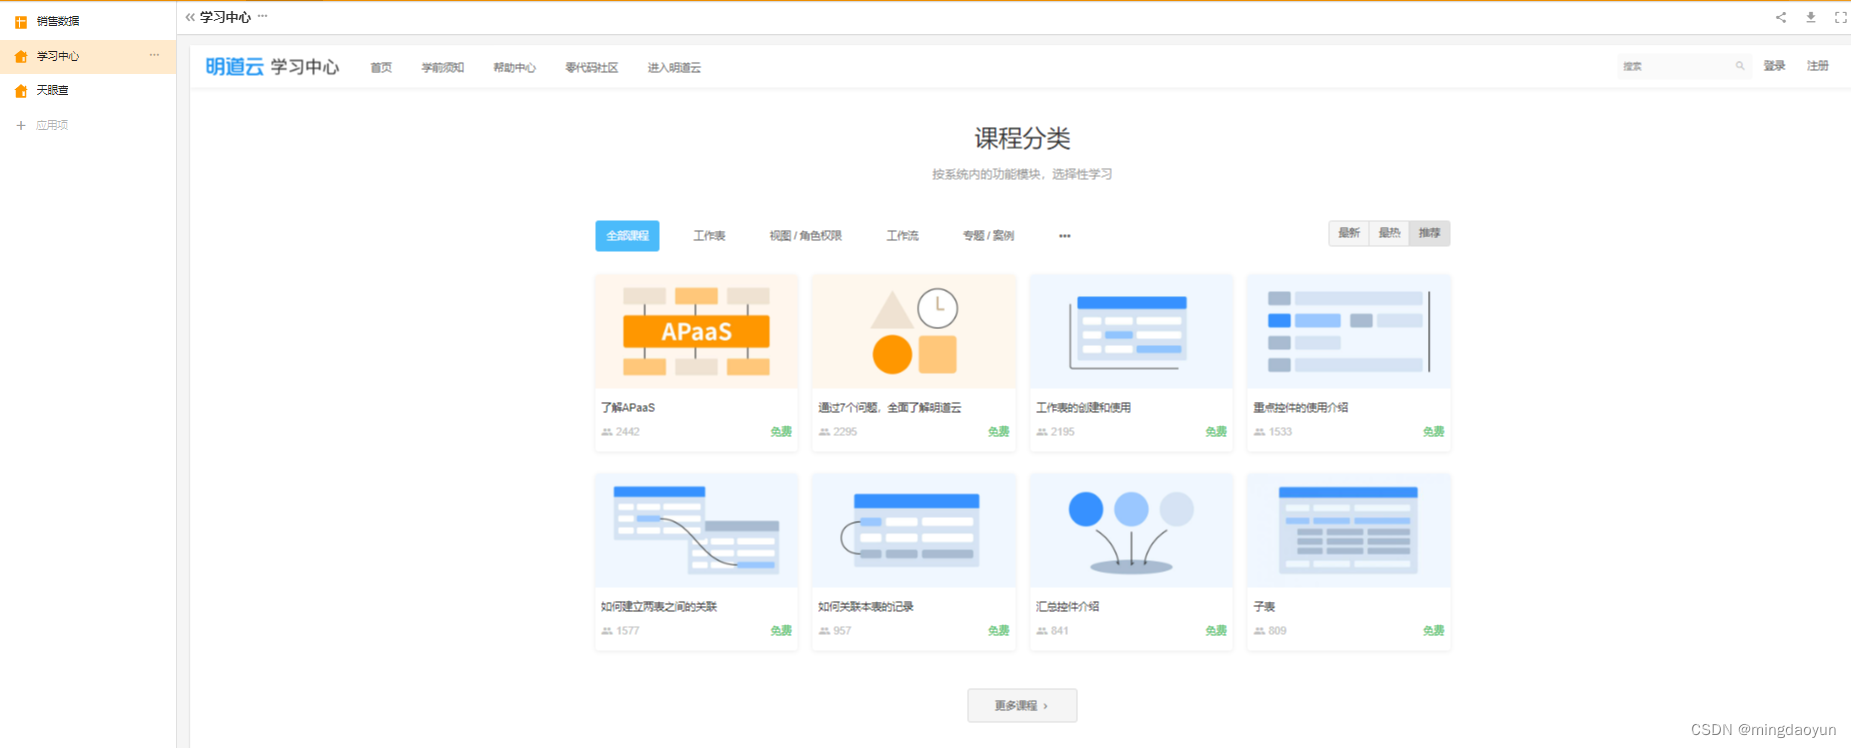The image size is (1851, 748).
Task: Collapse the sidebar with the double-arrow icon
Action: [x=190, y=17]
